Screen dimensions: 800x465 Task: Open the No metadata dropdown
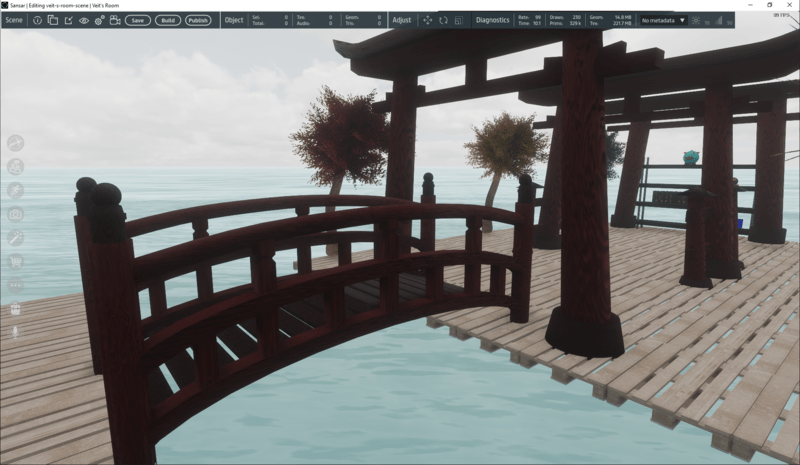coord(663,20)
